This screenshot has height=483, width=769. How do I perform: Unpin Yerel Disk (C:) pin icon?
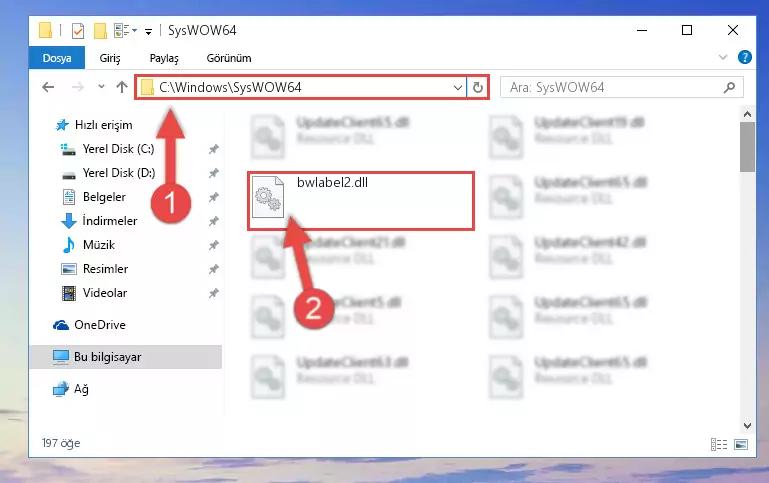tap(213, 149)
